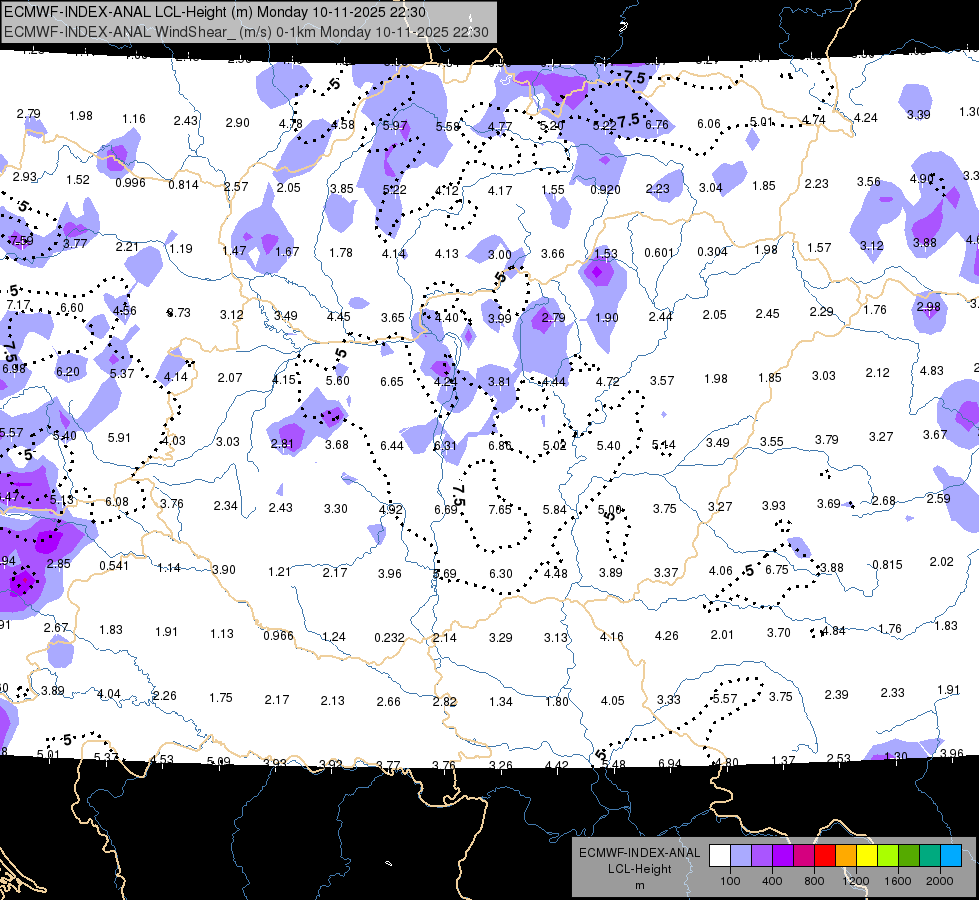Click the wind shear value '6.69'
979x900 pixels.
(x=446, y=510)
